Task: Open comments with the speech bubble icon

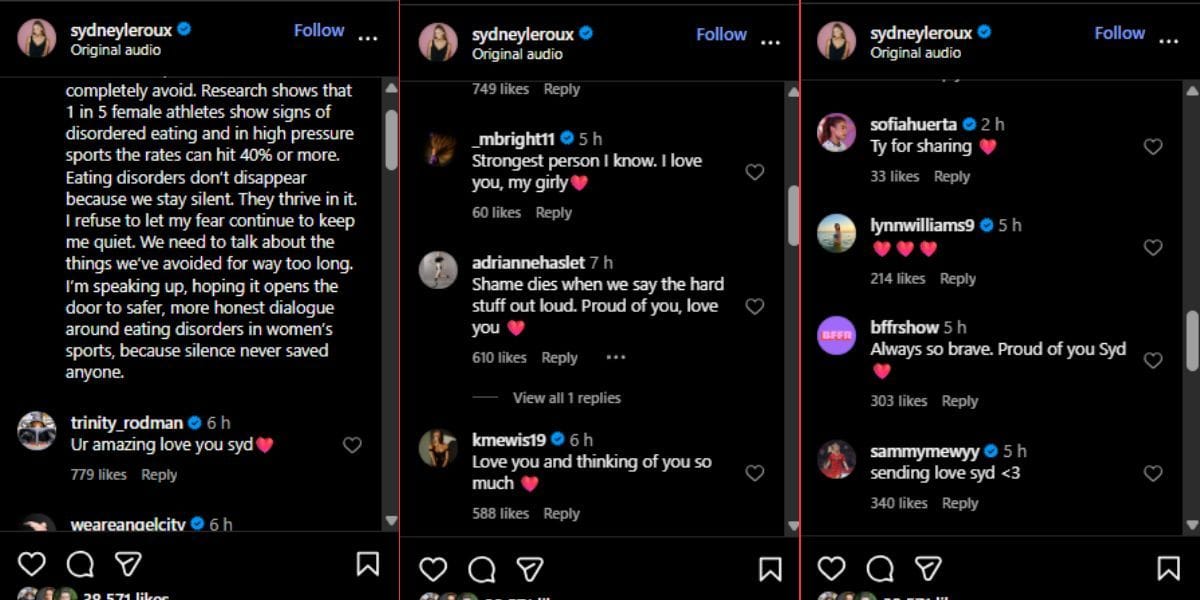Action: (x=80, y=565)
